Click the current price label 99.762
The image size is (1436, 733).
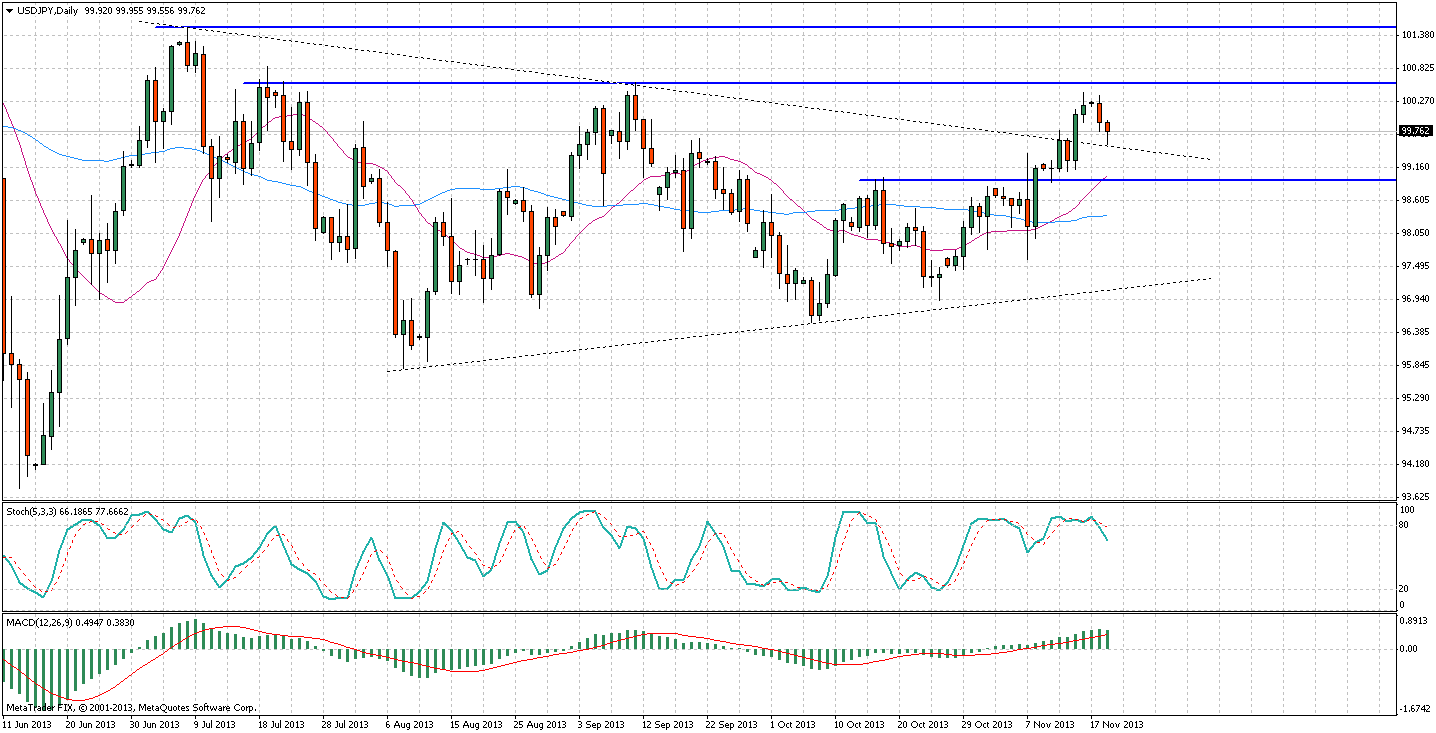click(x=1414, y=130)
